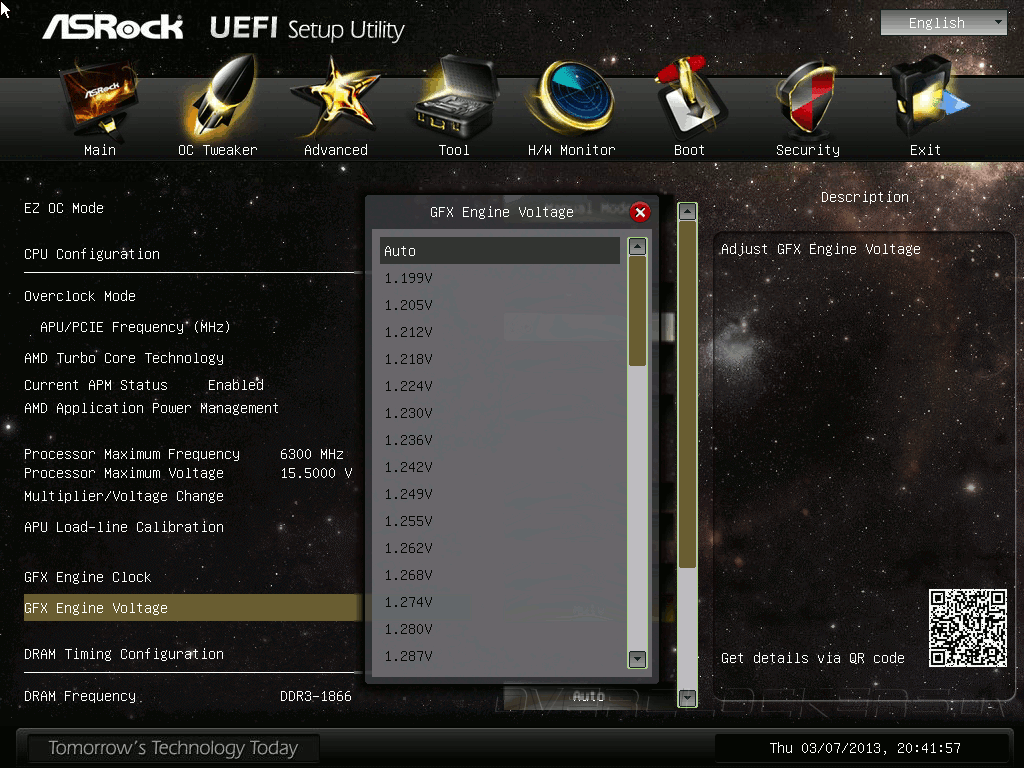Choose the 1.212V voltage option
This screenshot has height=768, width=1024.
click(x=500, y=332)
